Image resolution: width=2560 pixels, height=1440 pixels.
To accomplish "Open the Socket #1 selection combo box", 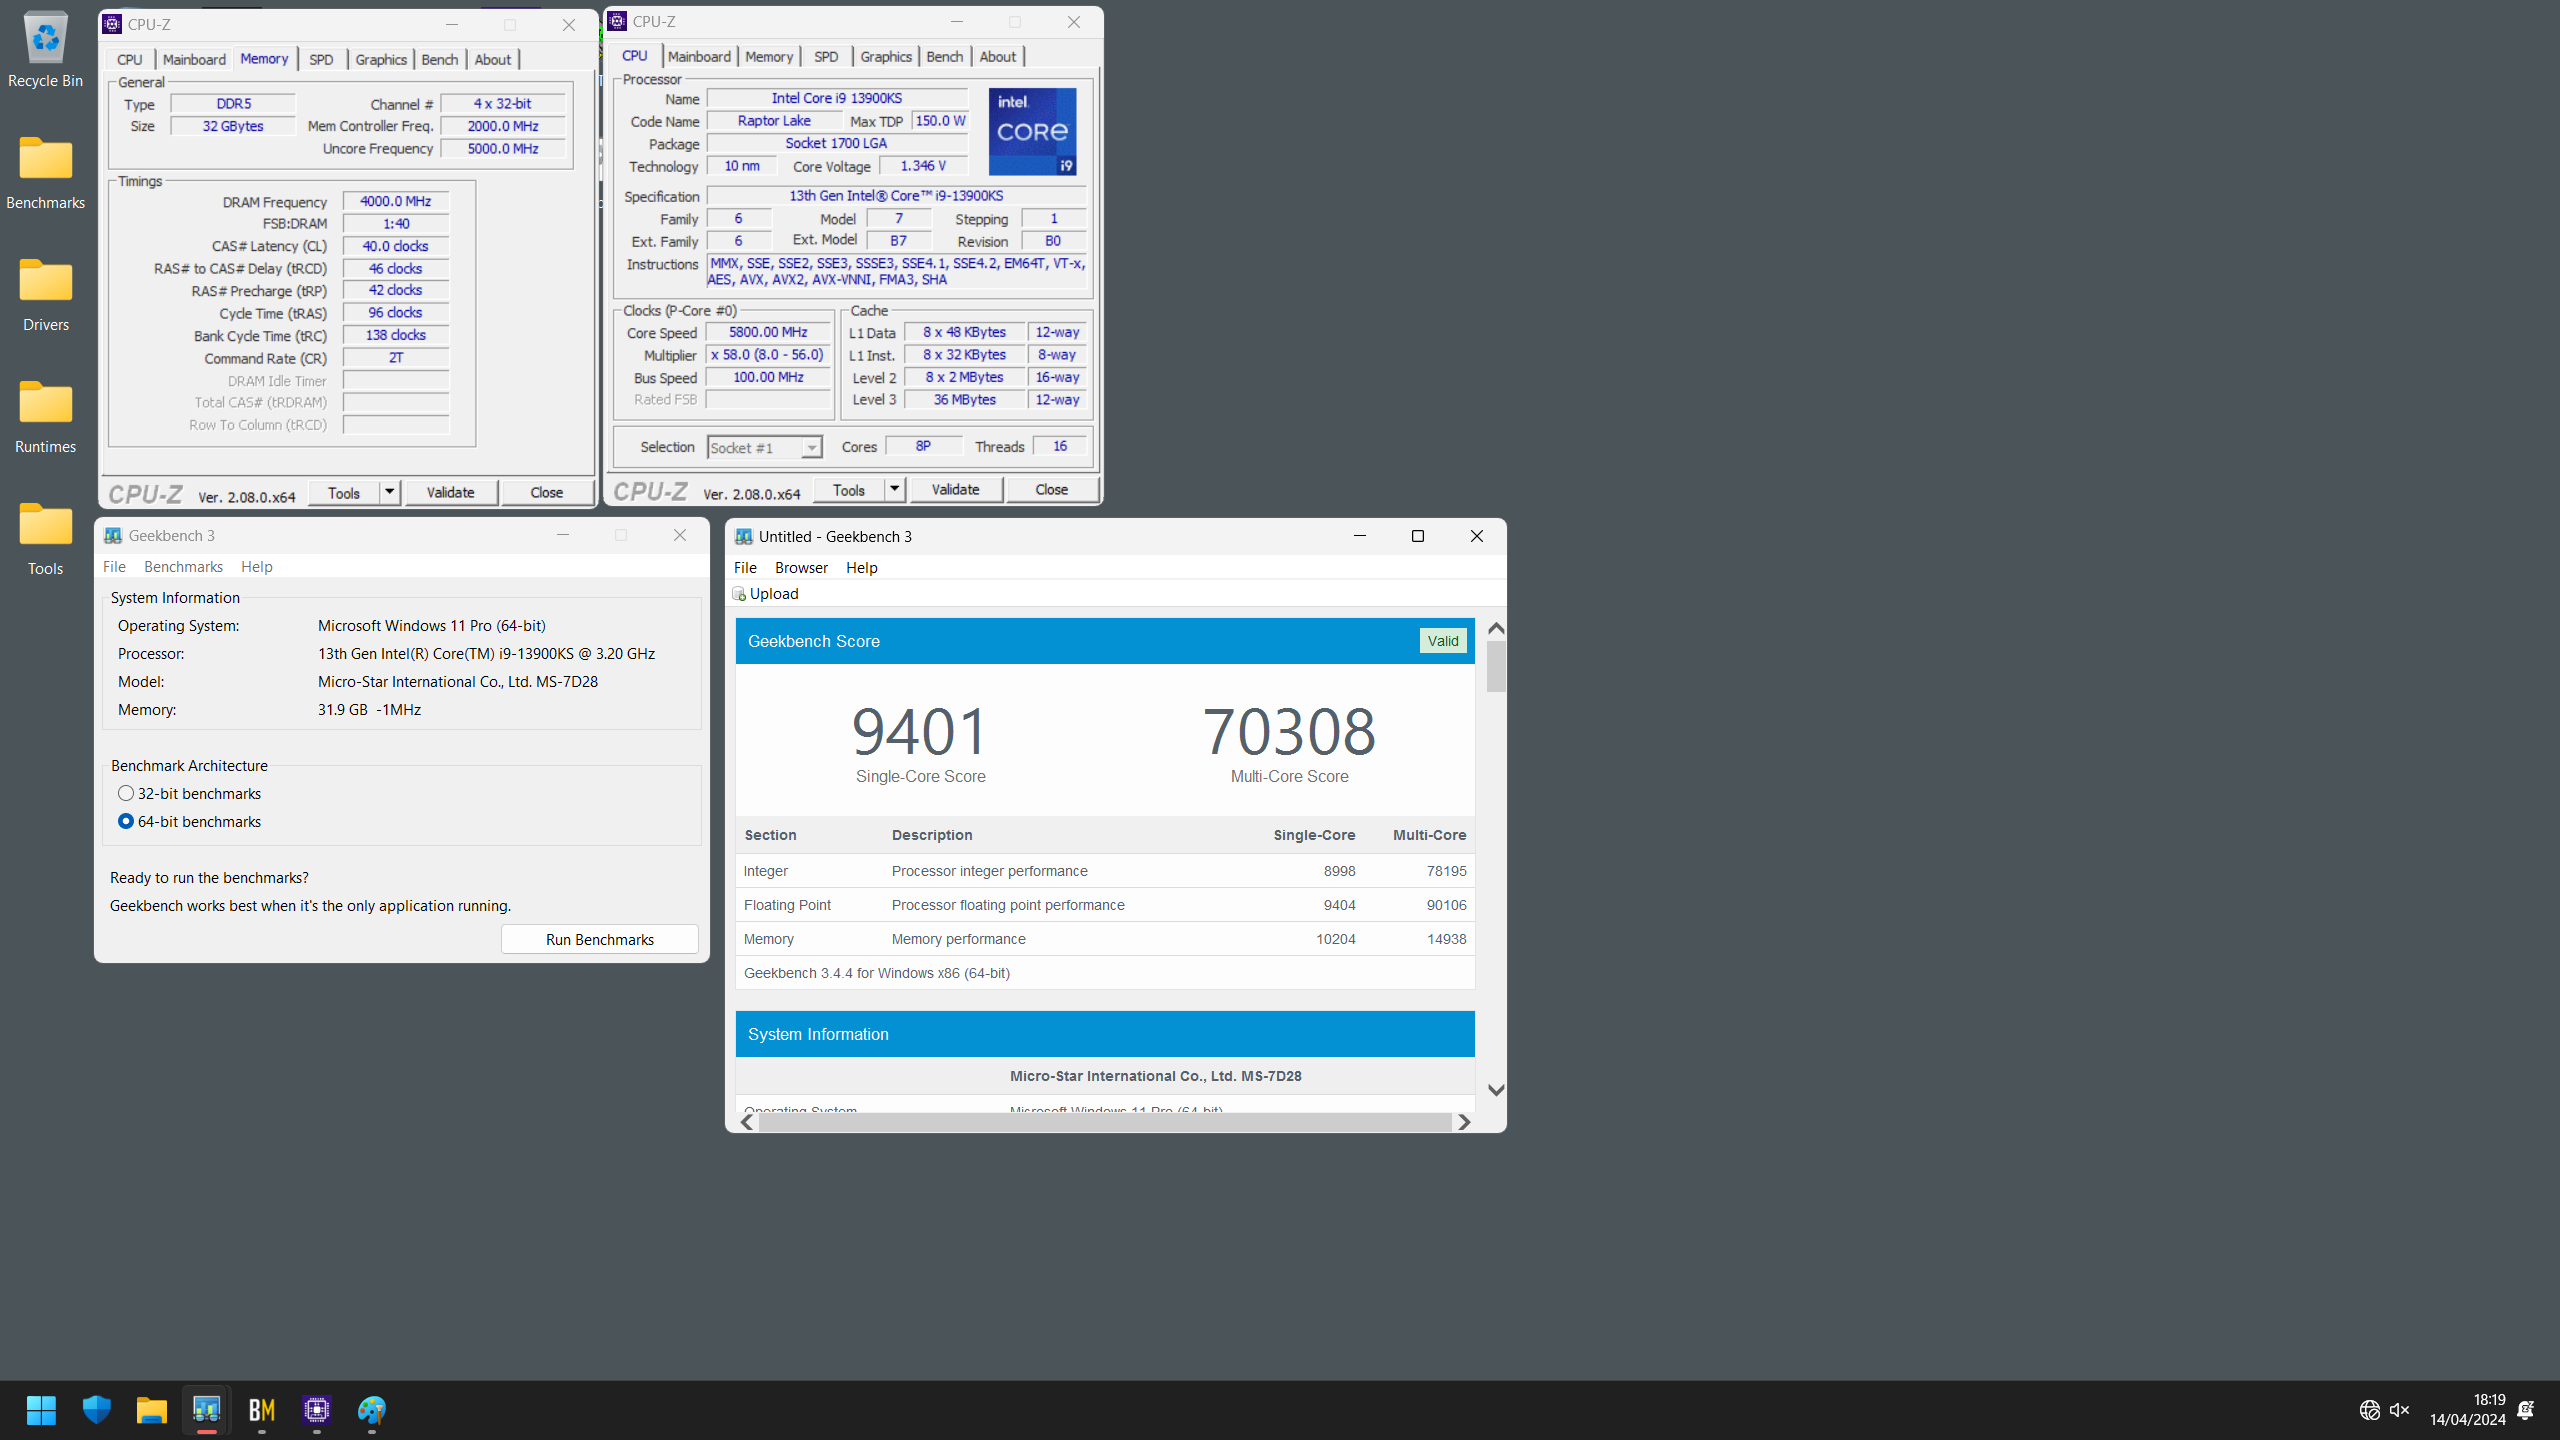I will coord(764,447).
